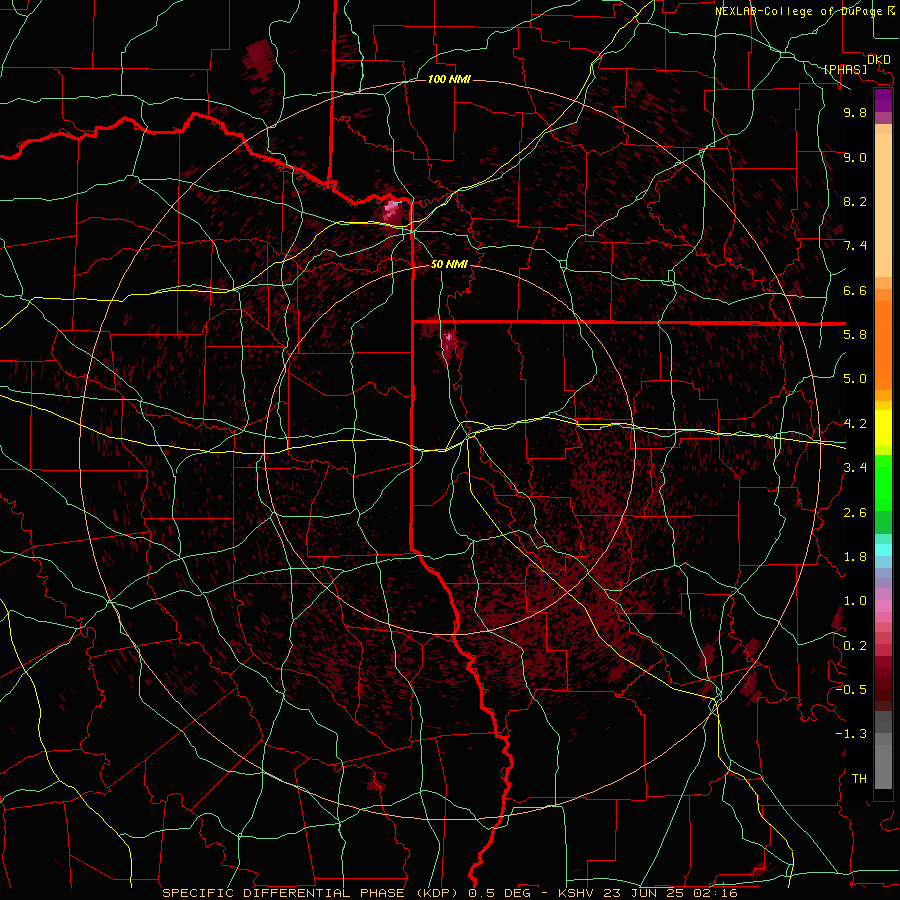Click the 7.4 value on the scale
Image resolution: width=900 pixels, height=900 pixels.
click(x=855, y=246)
